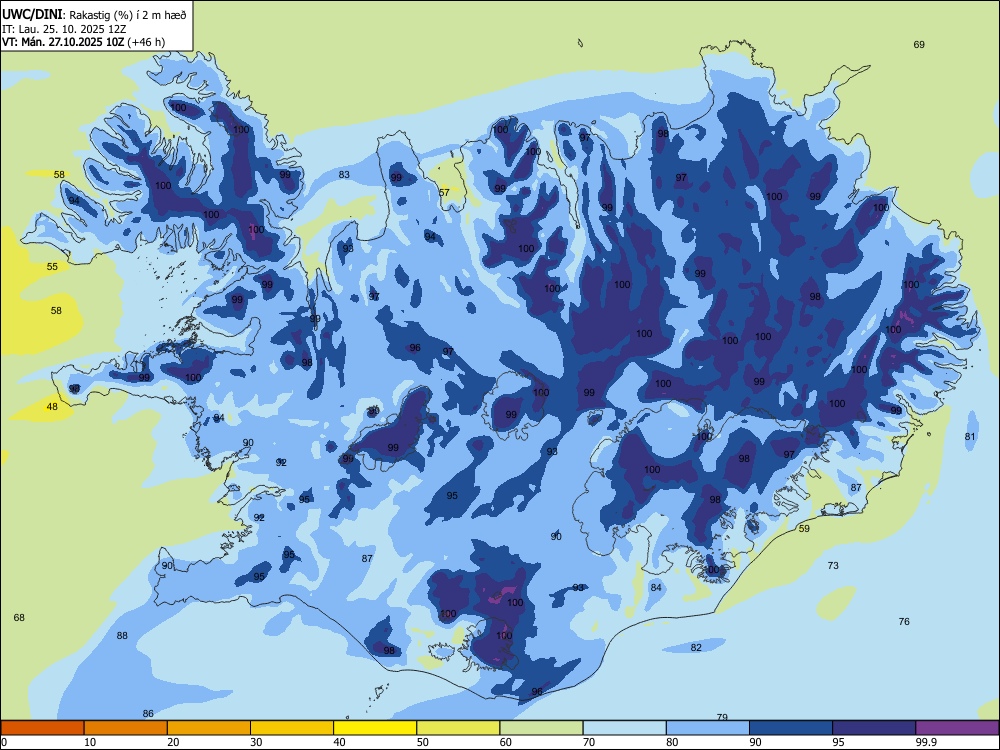The width and height of the screenshot is (1000, 750).
Task: Click the '82' value off the south coast
Action: point(696,648)
